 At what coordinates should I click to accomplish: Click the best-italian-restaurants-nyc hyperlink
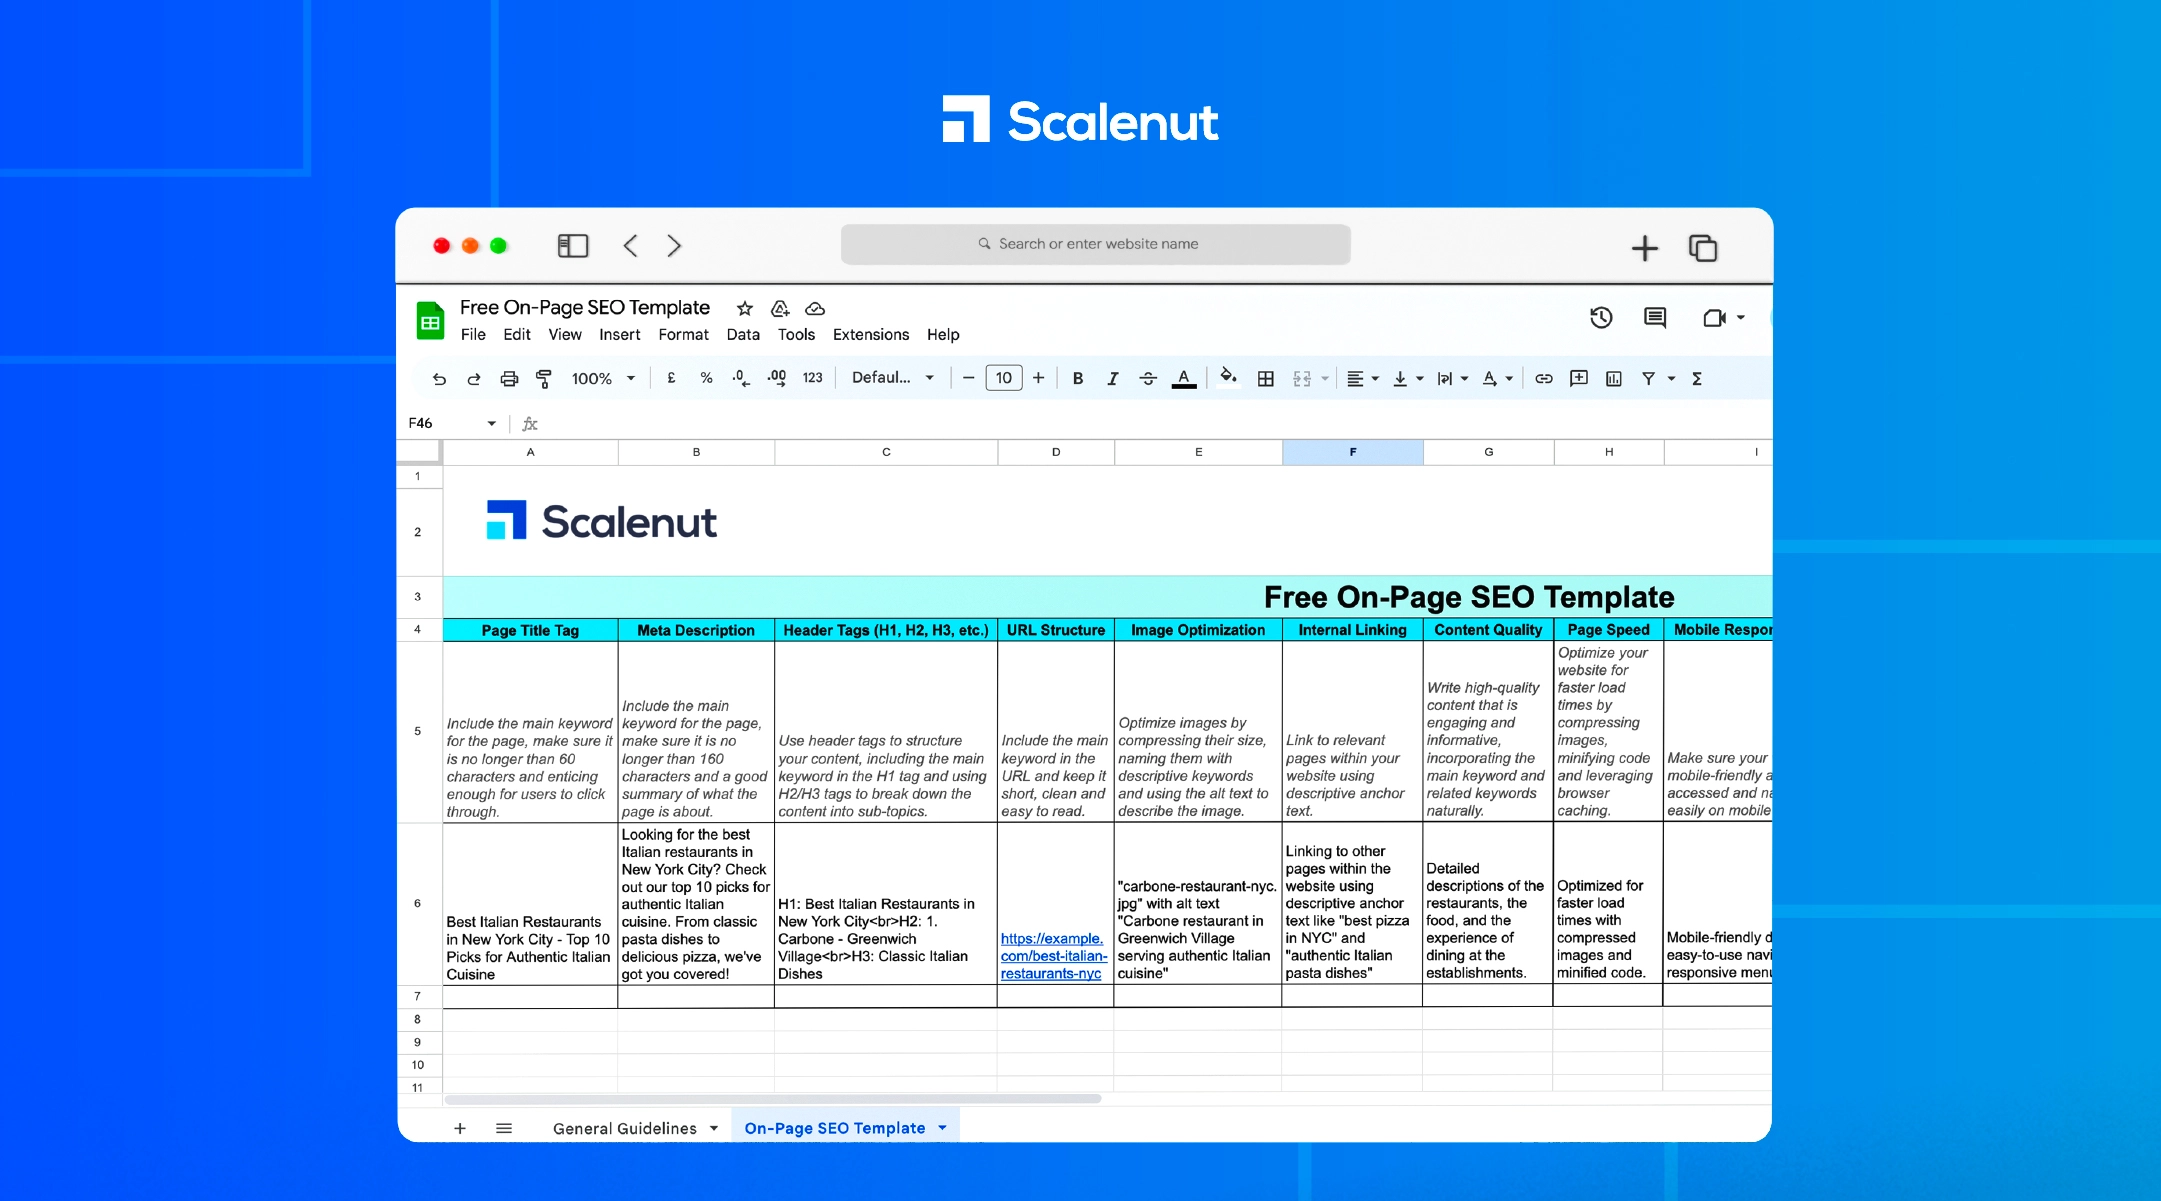(1053, 956)
